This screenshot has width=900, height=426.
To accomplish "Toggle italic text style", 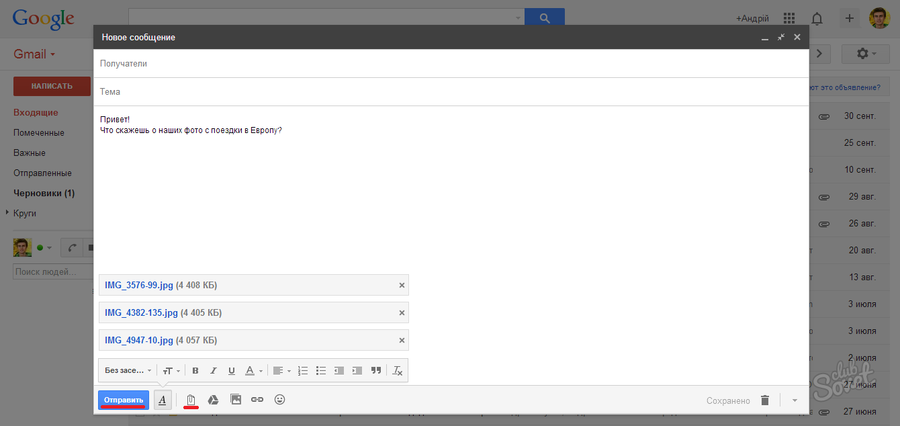I will [x=213, y=370].
